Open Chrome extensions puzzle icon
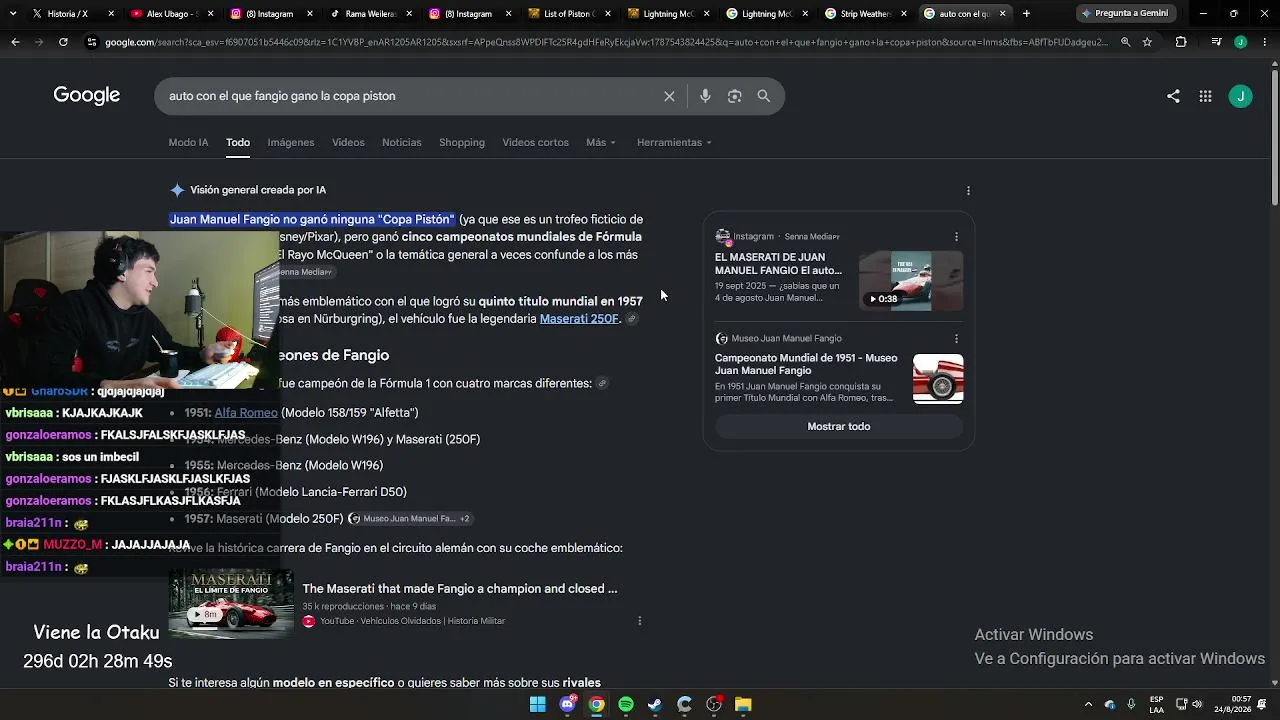The image size is (1280, 720). (x=1181, y=42)
